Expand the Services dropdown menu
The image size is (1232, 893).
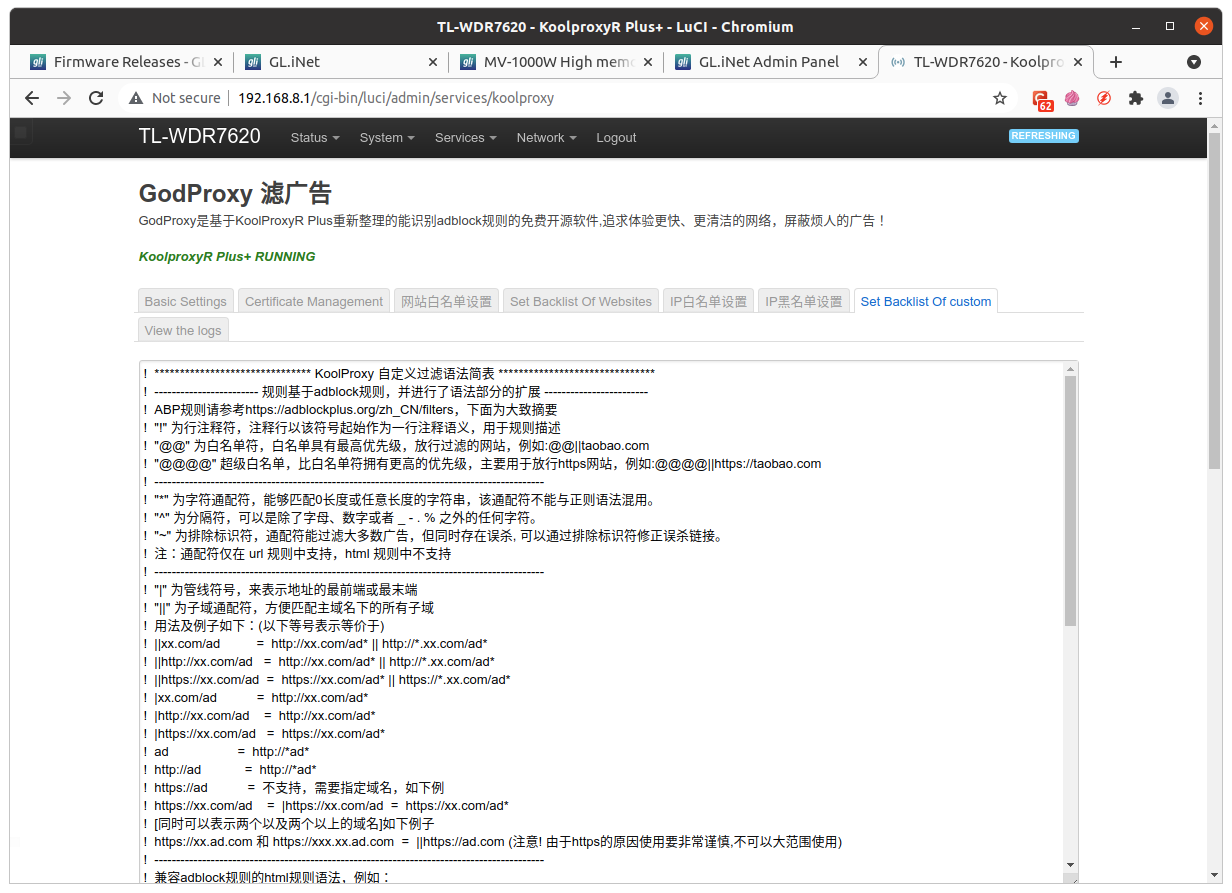coord(466,138)
